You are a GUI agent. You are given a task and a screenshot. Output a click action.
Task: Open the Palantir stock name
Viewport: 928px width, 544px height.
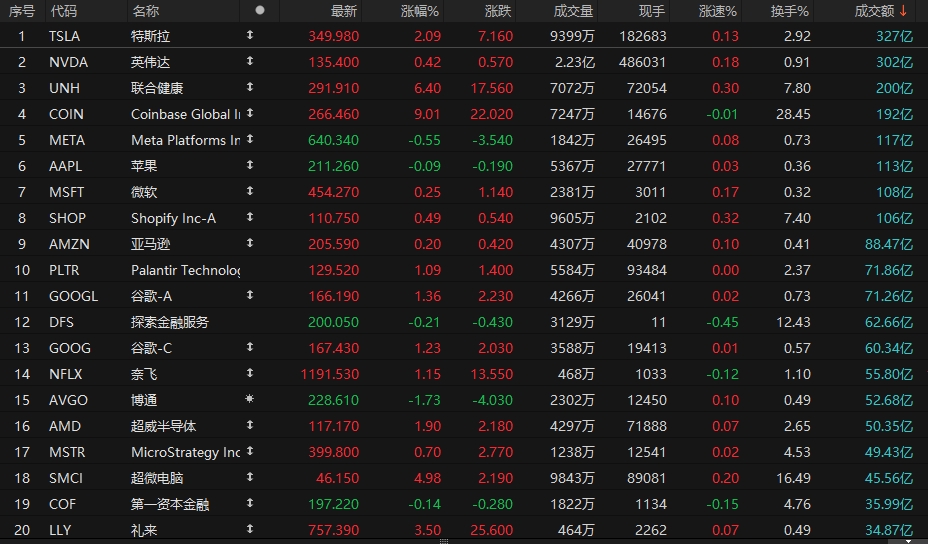pos(185,270)
